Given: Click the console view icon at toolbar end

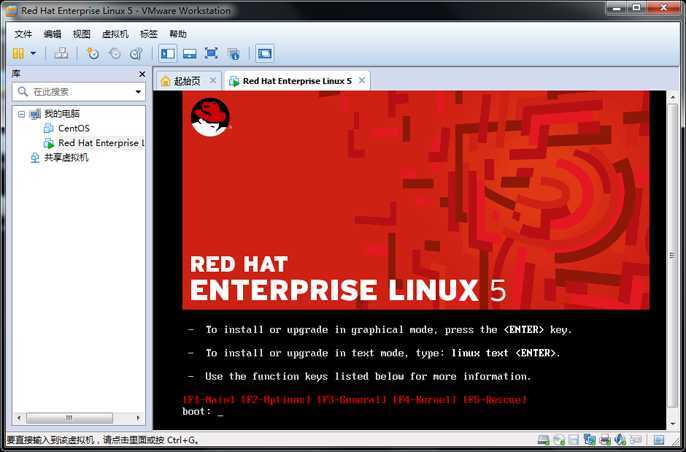Looking at the screenshot, I should pyautogui.click(x=264, y=53).
